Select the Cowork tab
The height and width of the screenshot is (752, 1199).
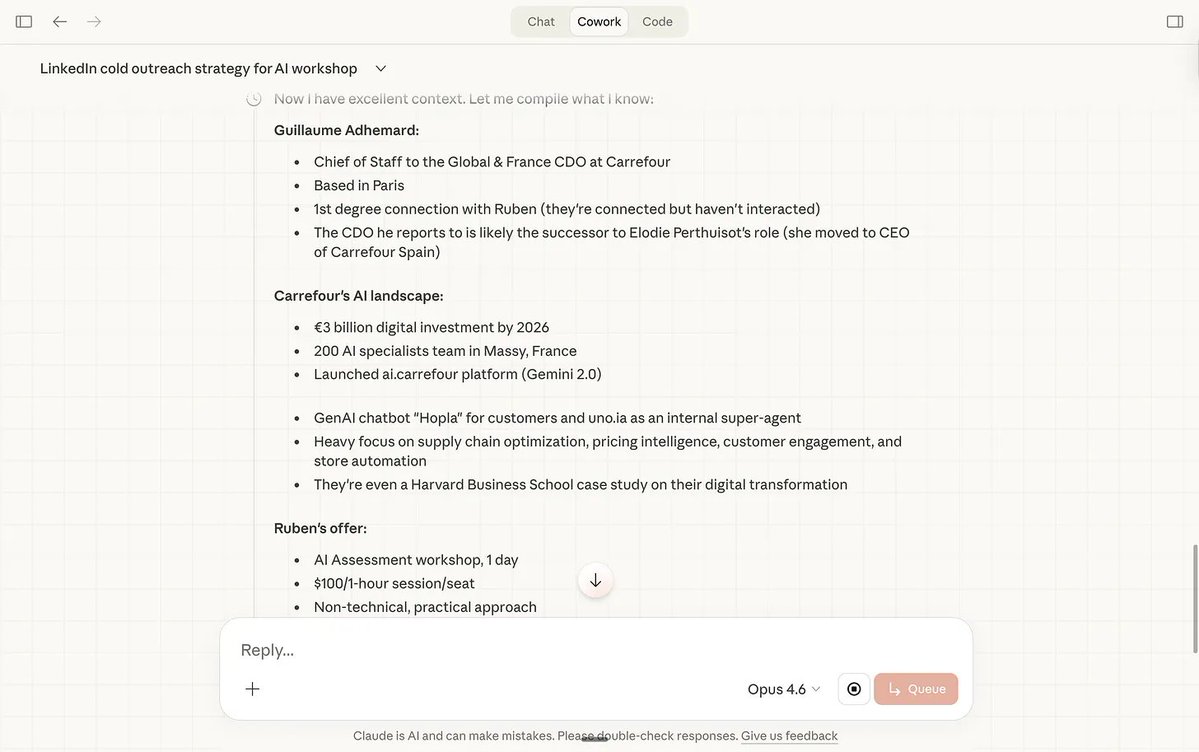coord(598,20)
